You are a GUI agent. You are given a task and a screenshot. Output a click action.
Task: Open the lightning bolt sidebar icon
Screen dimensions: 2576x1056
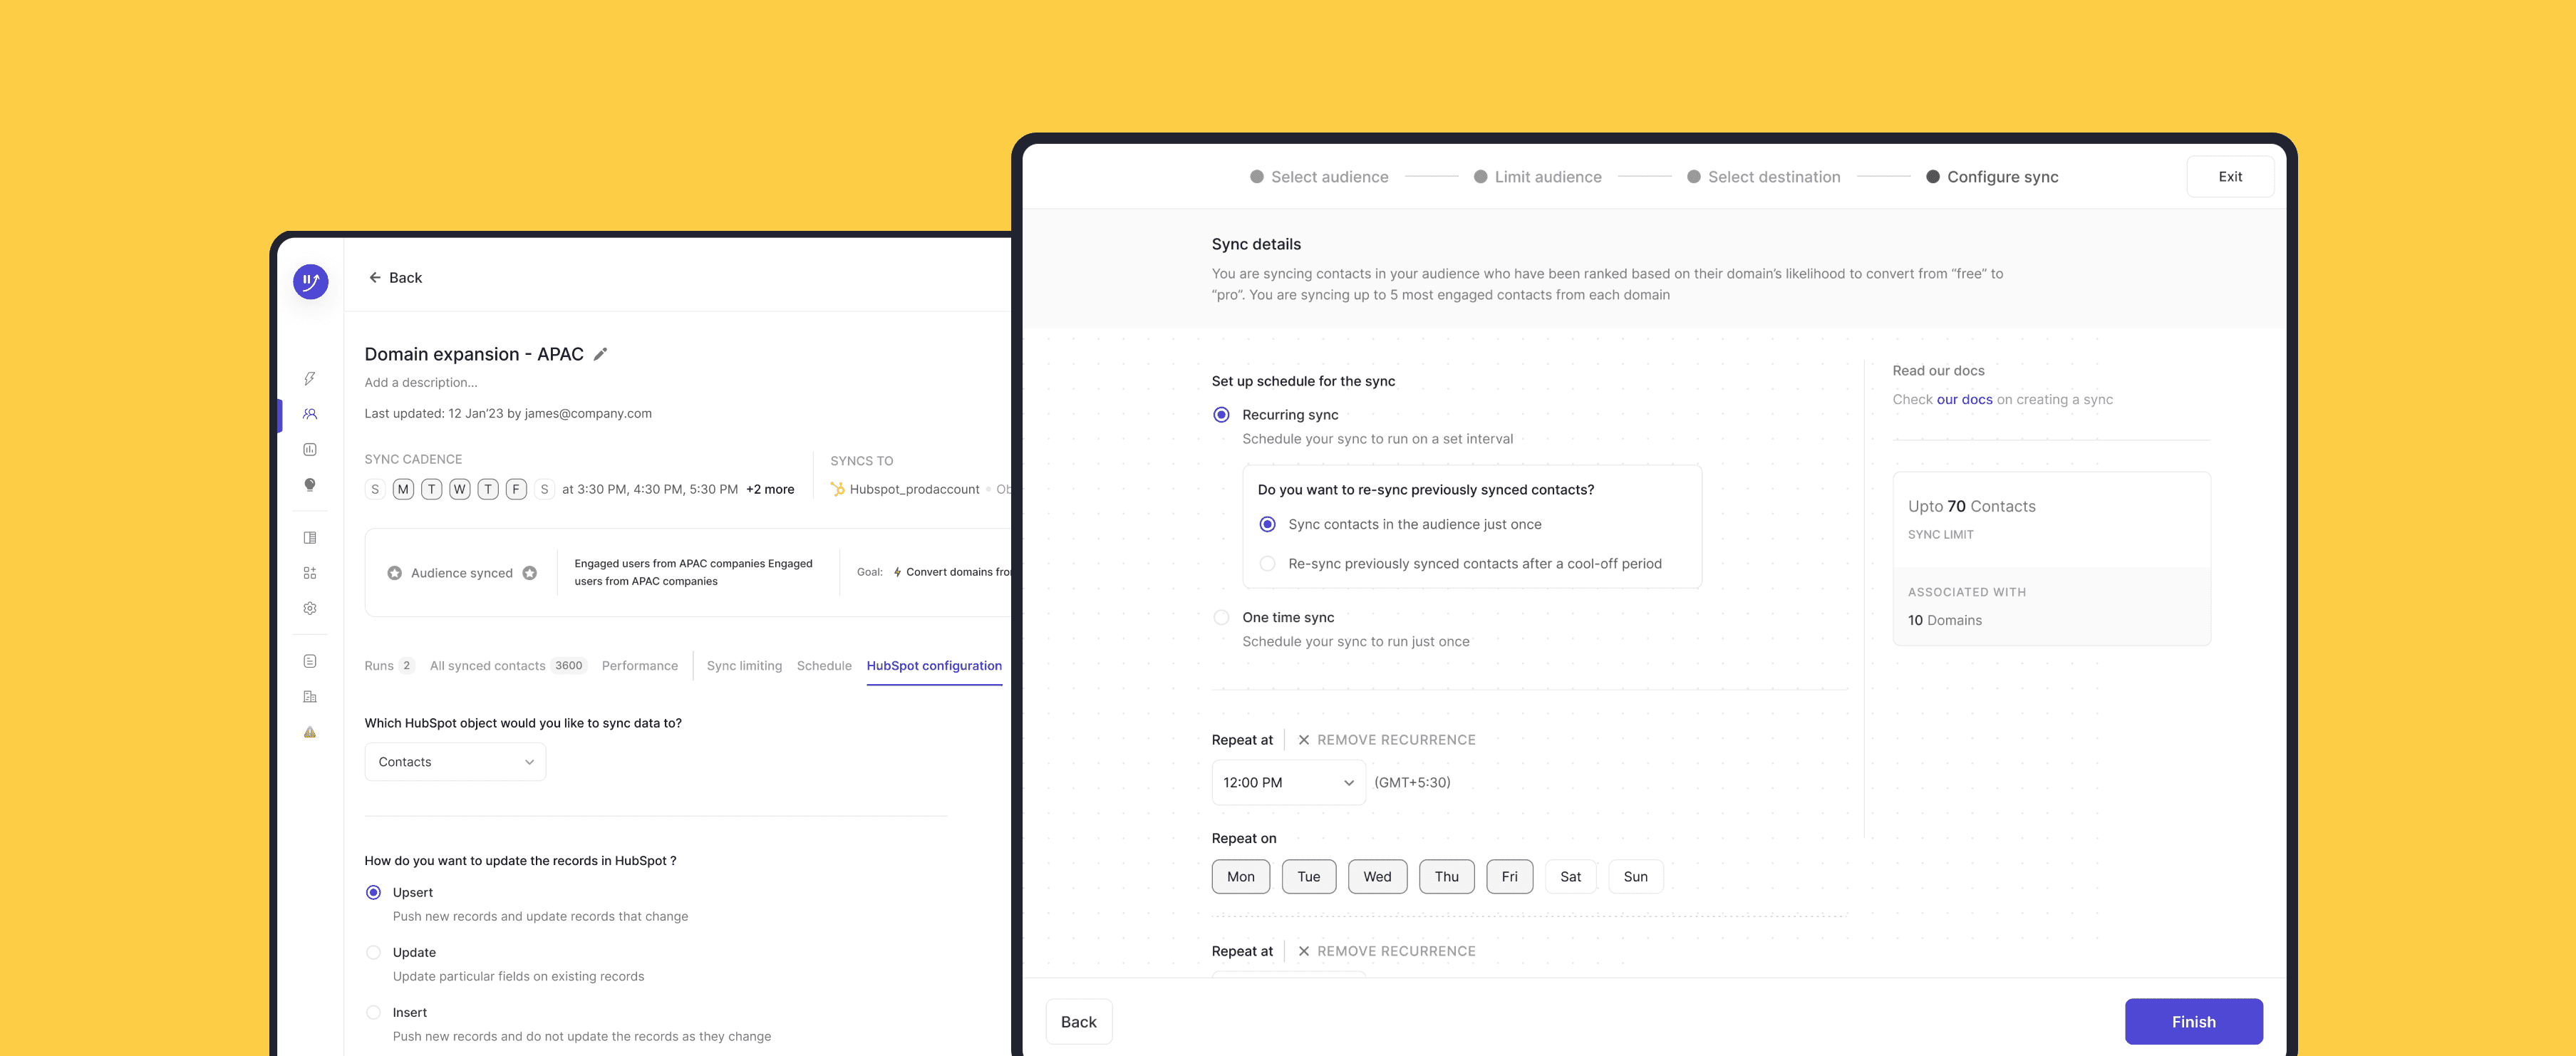tap(310, 379)
